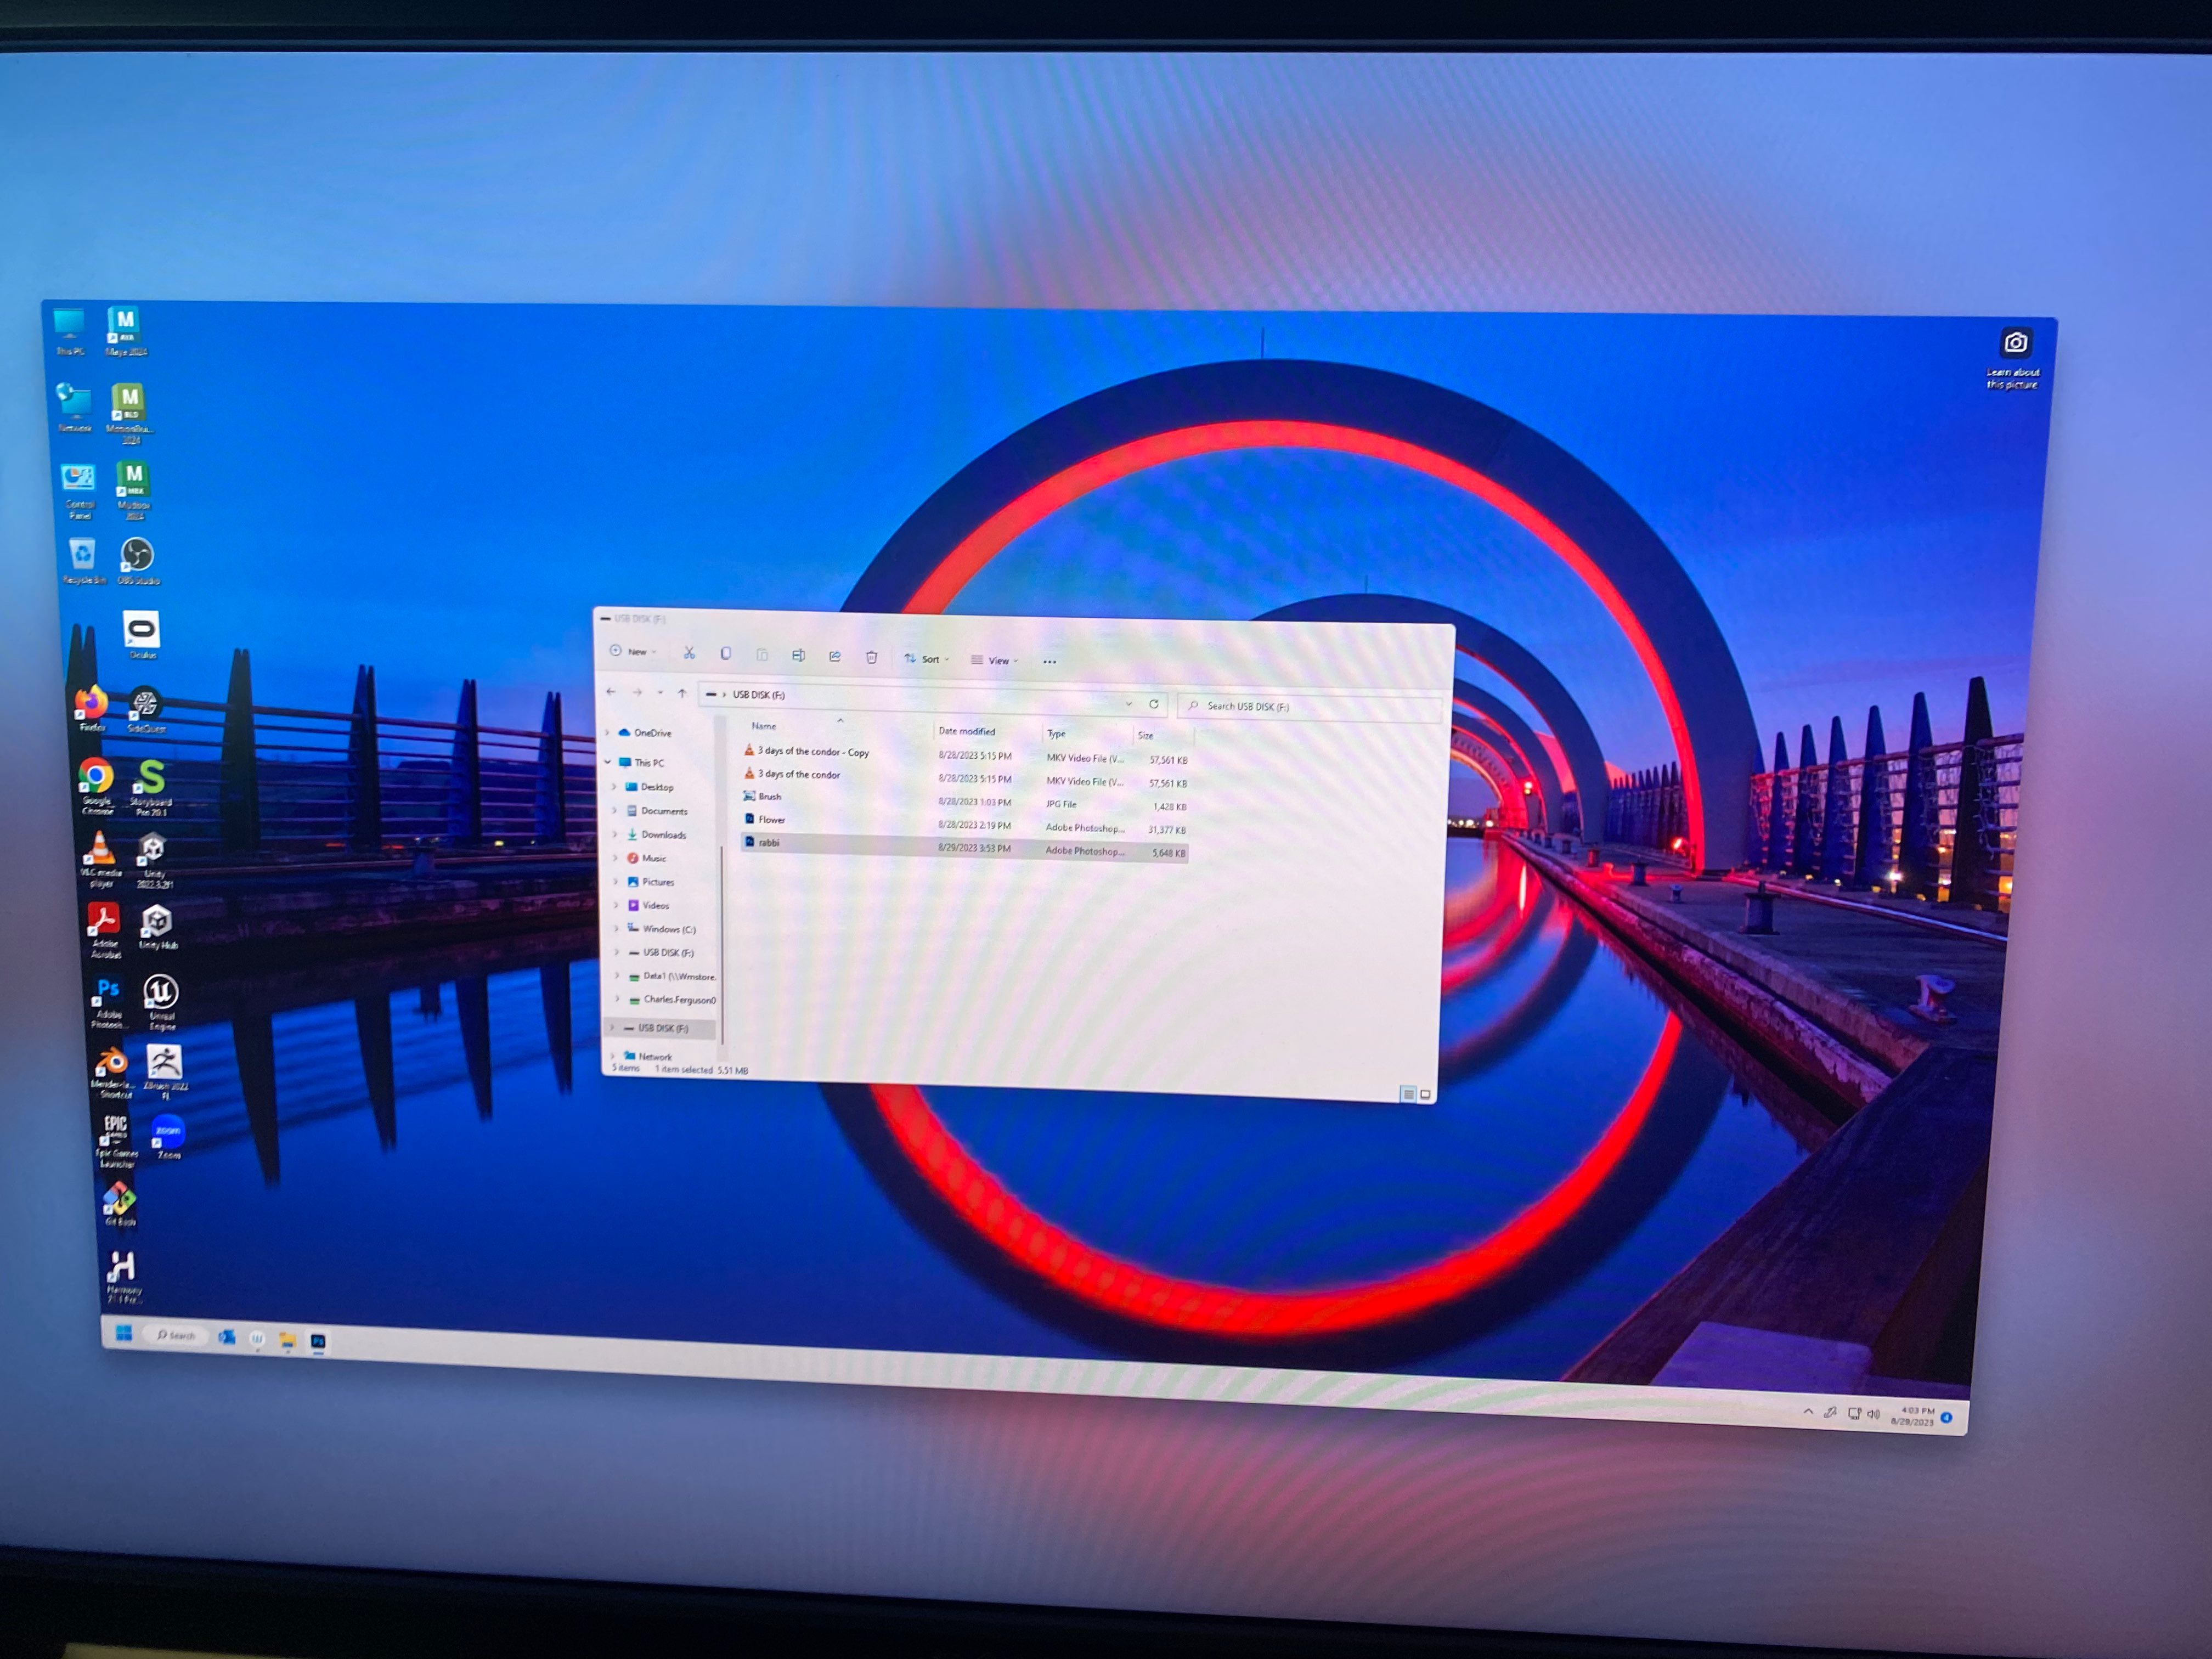Open the address bar history dropdown chevron
2212x1659 pixels.
pos(1129,703)
